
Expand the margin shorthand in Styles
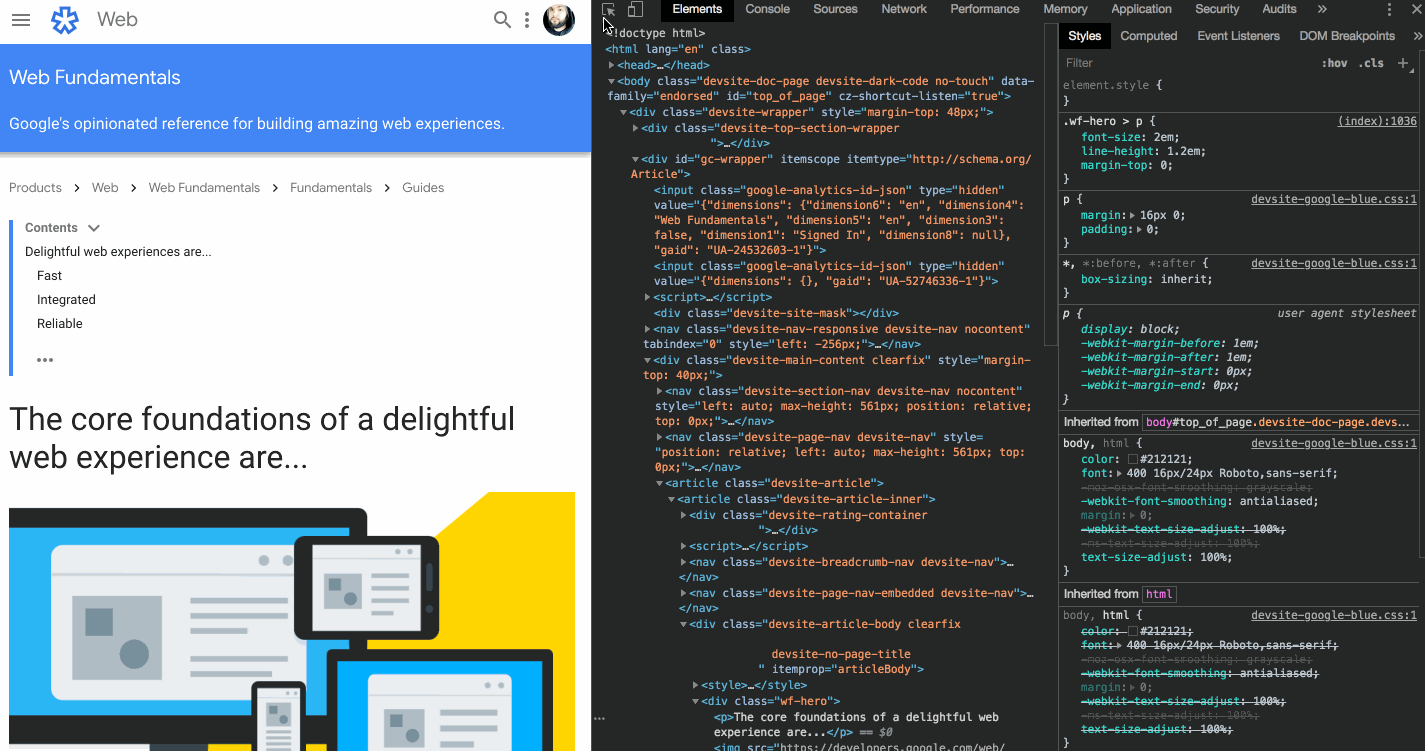click(x=1133, y=215)
